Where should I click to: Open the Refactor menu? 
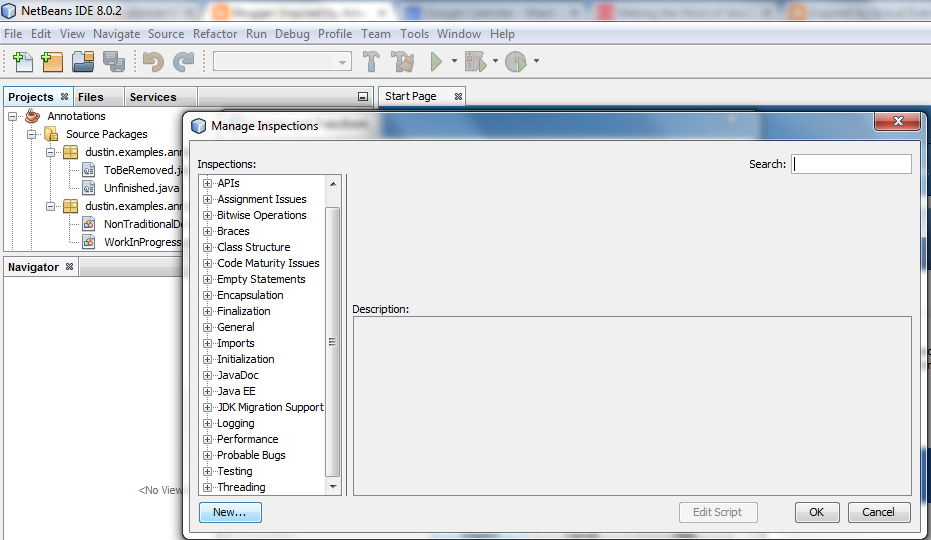(x=215, y=34)
